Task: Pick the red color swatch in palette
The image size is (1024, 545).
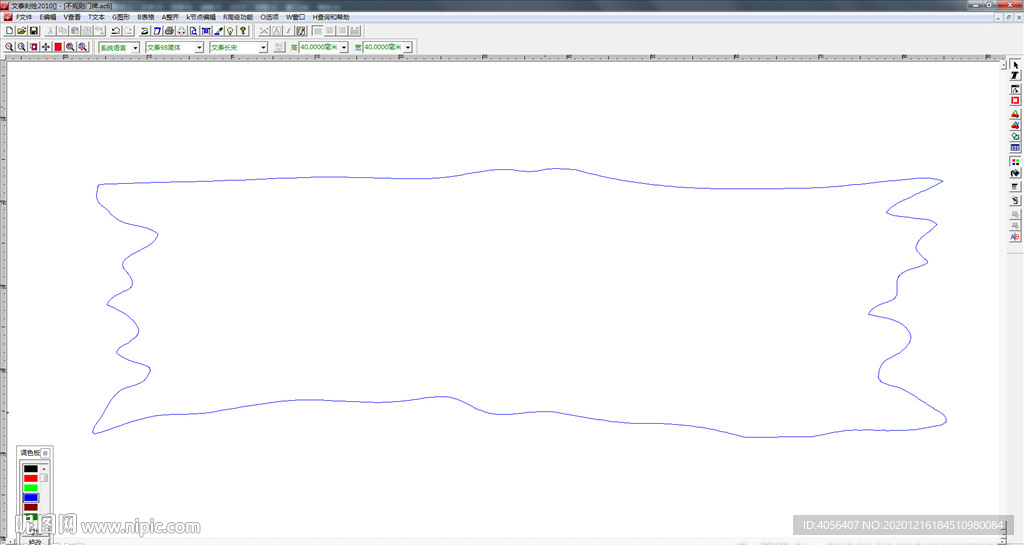Action: [x=30, y=479]
